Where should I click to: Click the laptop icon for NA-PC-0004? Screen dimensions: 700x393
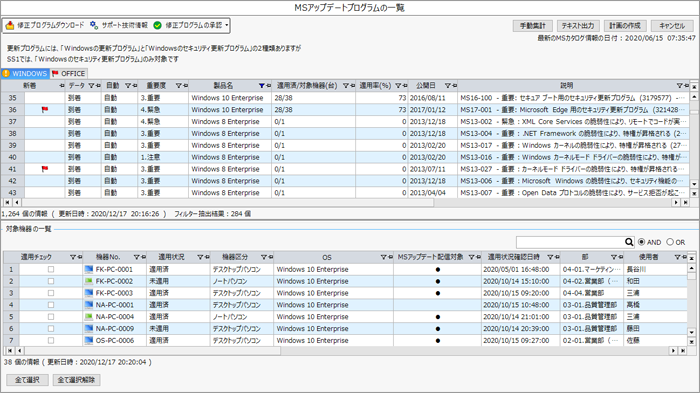pyautogui.click(x=88, y=317)
